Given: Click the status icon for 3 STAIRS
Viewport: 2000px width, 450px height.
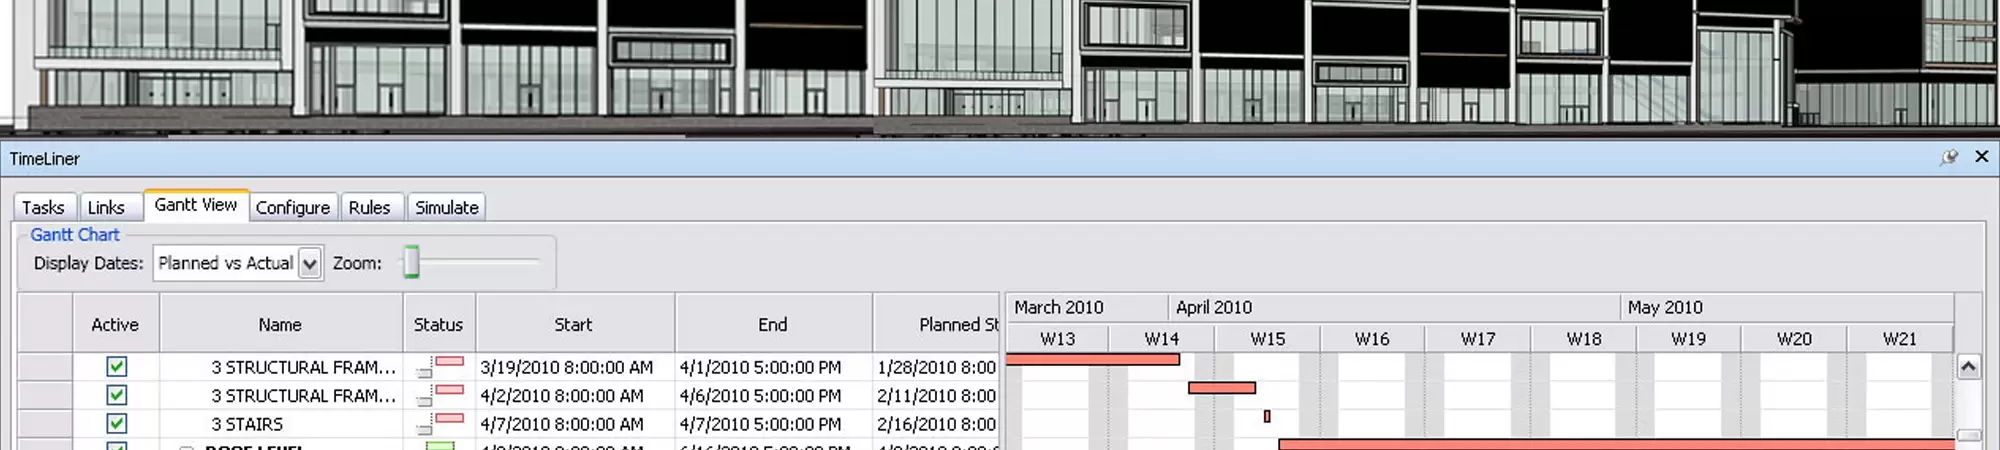Looking at the screenshot, I should coord(440,422).
